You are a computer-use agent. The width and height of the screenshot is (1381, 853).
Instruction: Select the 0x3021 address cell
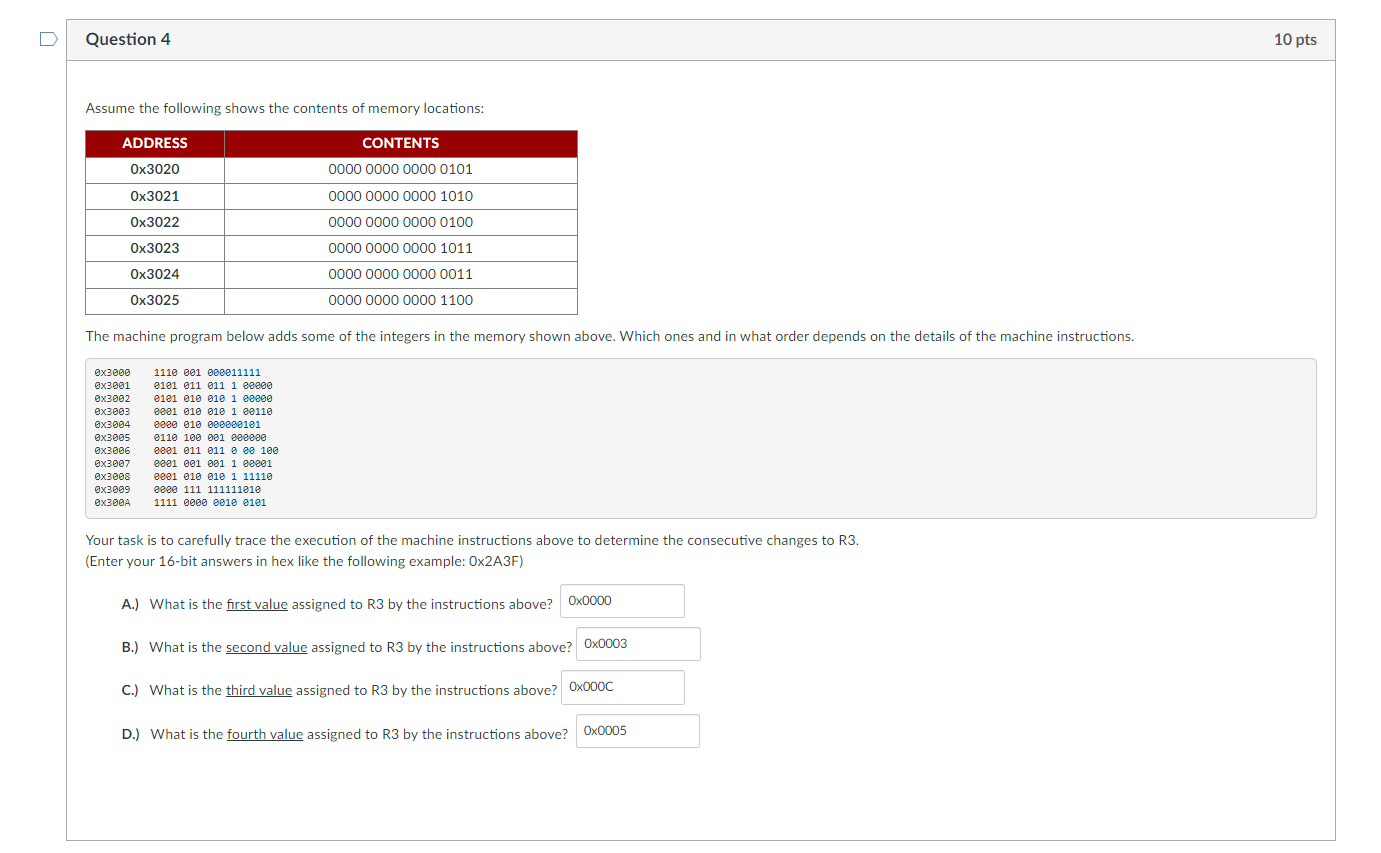pos(155,196)
